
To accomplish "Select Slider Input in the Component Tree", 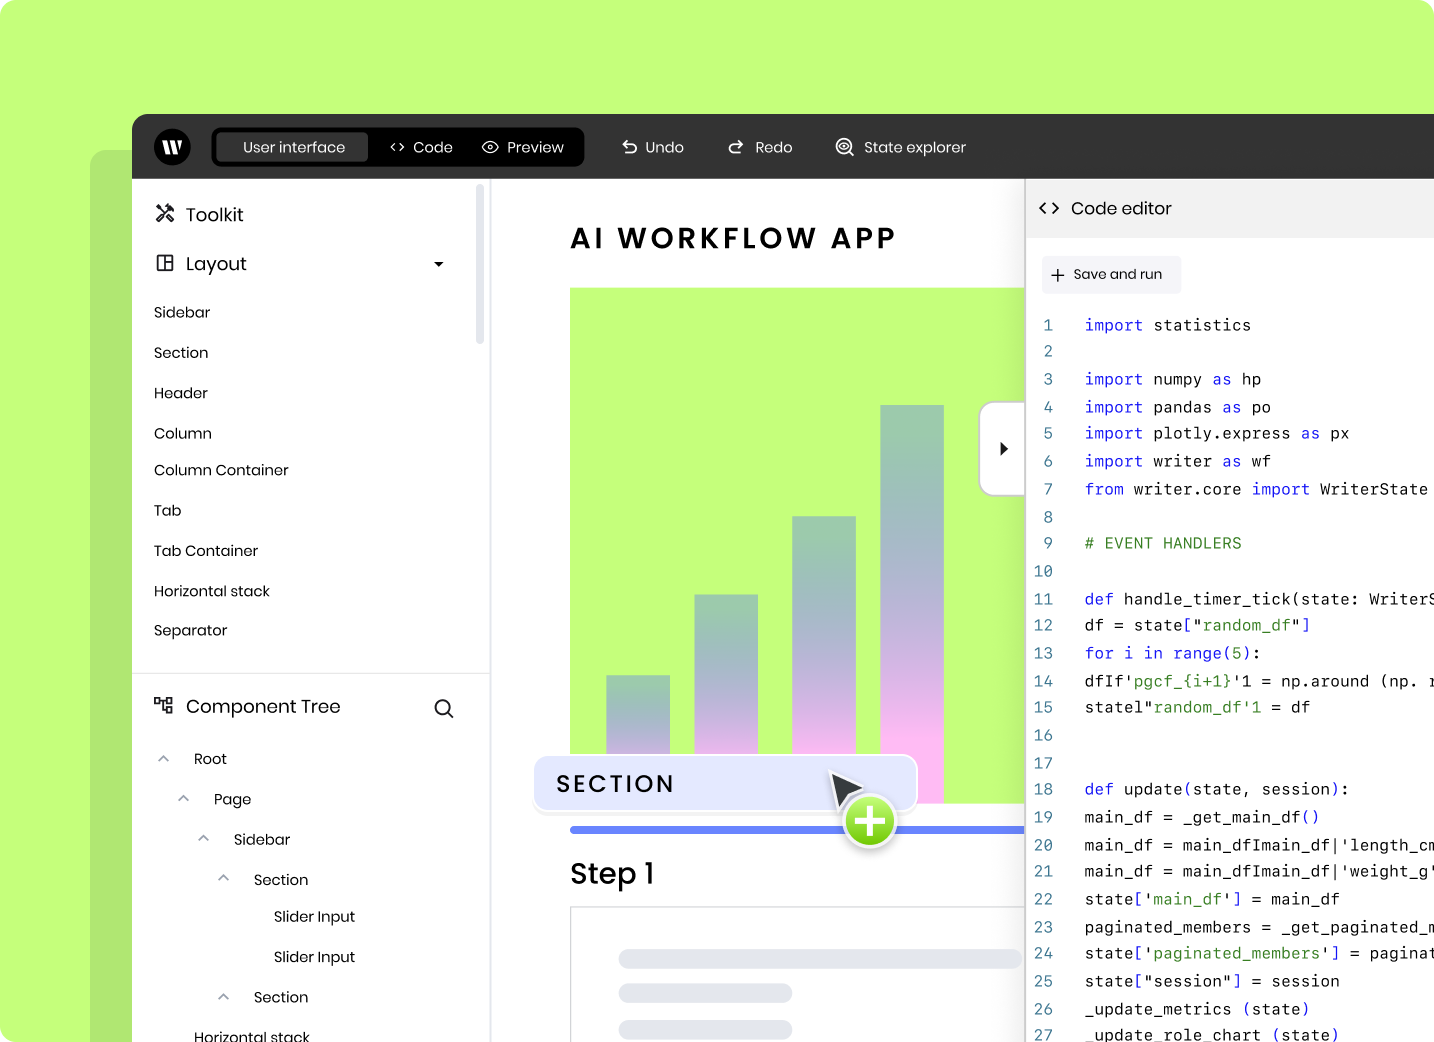I will [314, 916].
